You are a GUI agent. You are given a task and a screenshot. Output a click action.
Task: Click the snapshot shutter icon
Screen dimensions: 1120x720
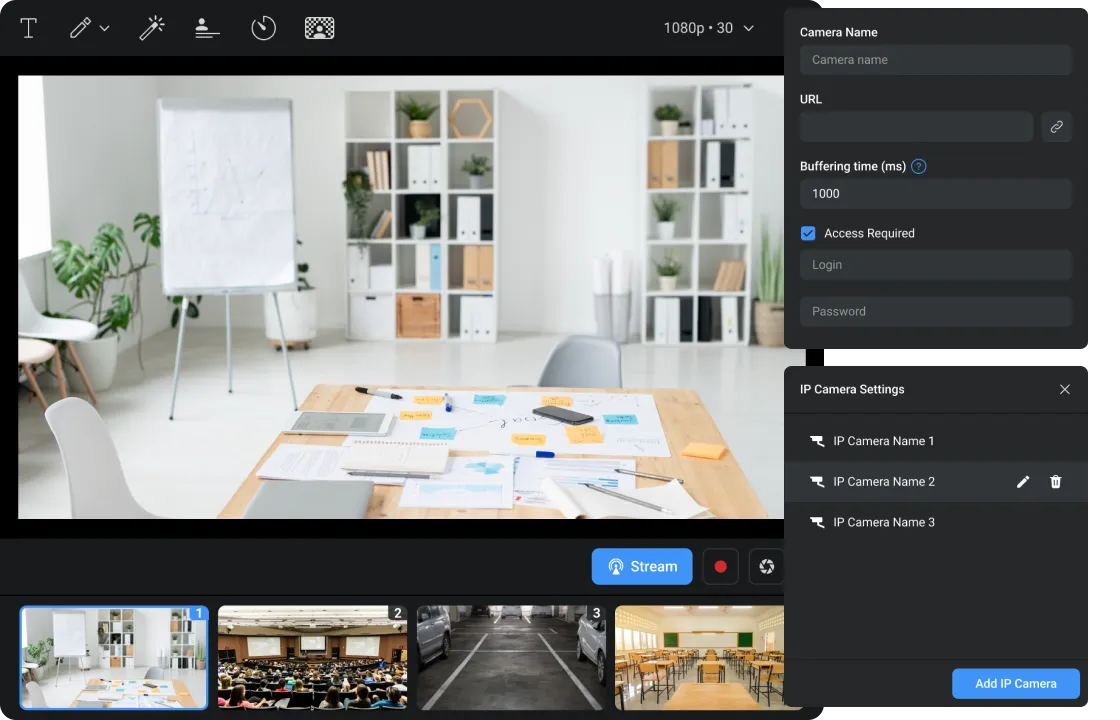pos(766,567)
